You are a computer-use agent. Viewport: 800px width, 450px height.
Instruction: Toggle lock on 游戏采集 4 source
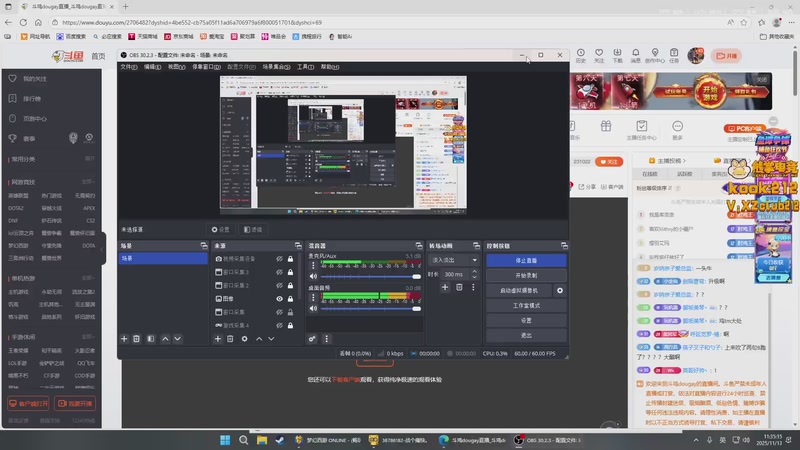point(290,326)
